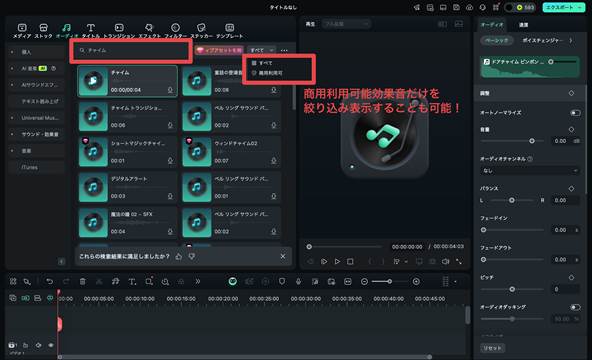Screen dimensions: 592x360
Task: Select the すべて option in filter popup
Action: pyautogui.click(x=262, y=63)
